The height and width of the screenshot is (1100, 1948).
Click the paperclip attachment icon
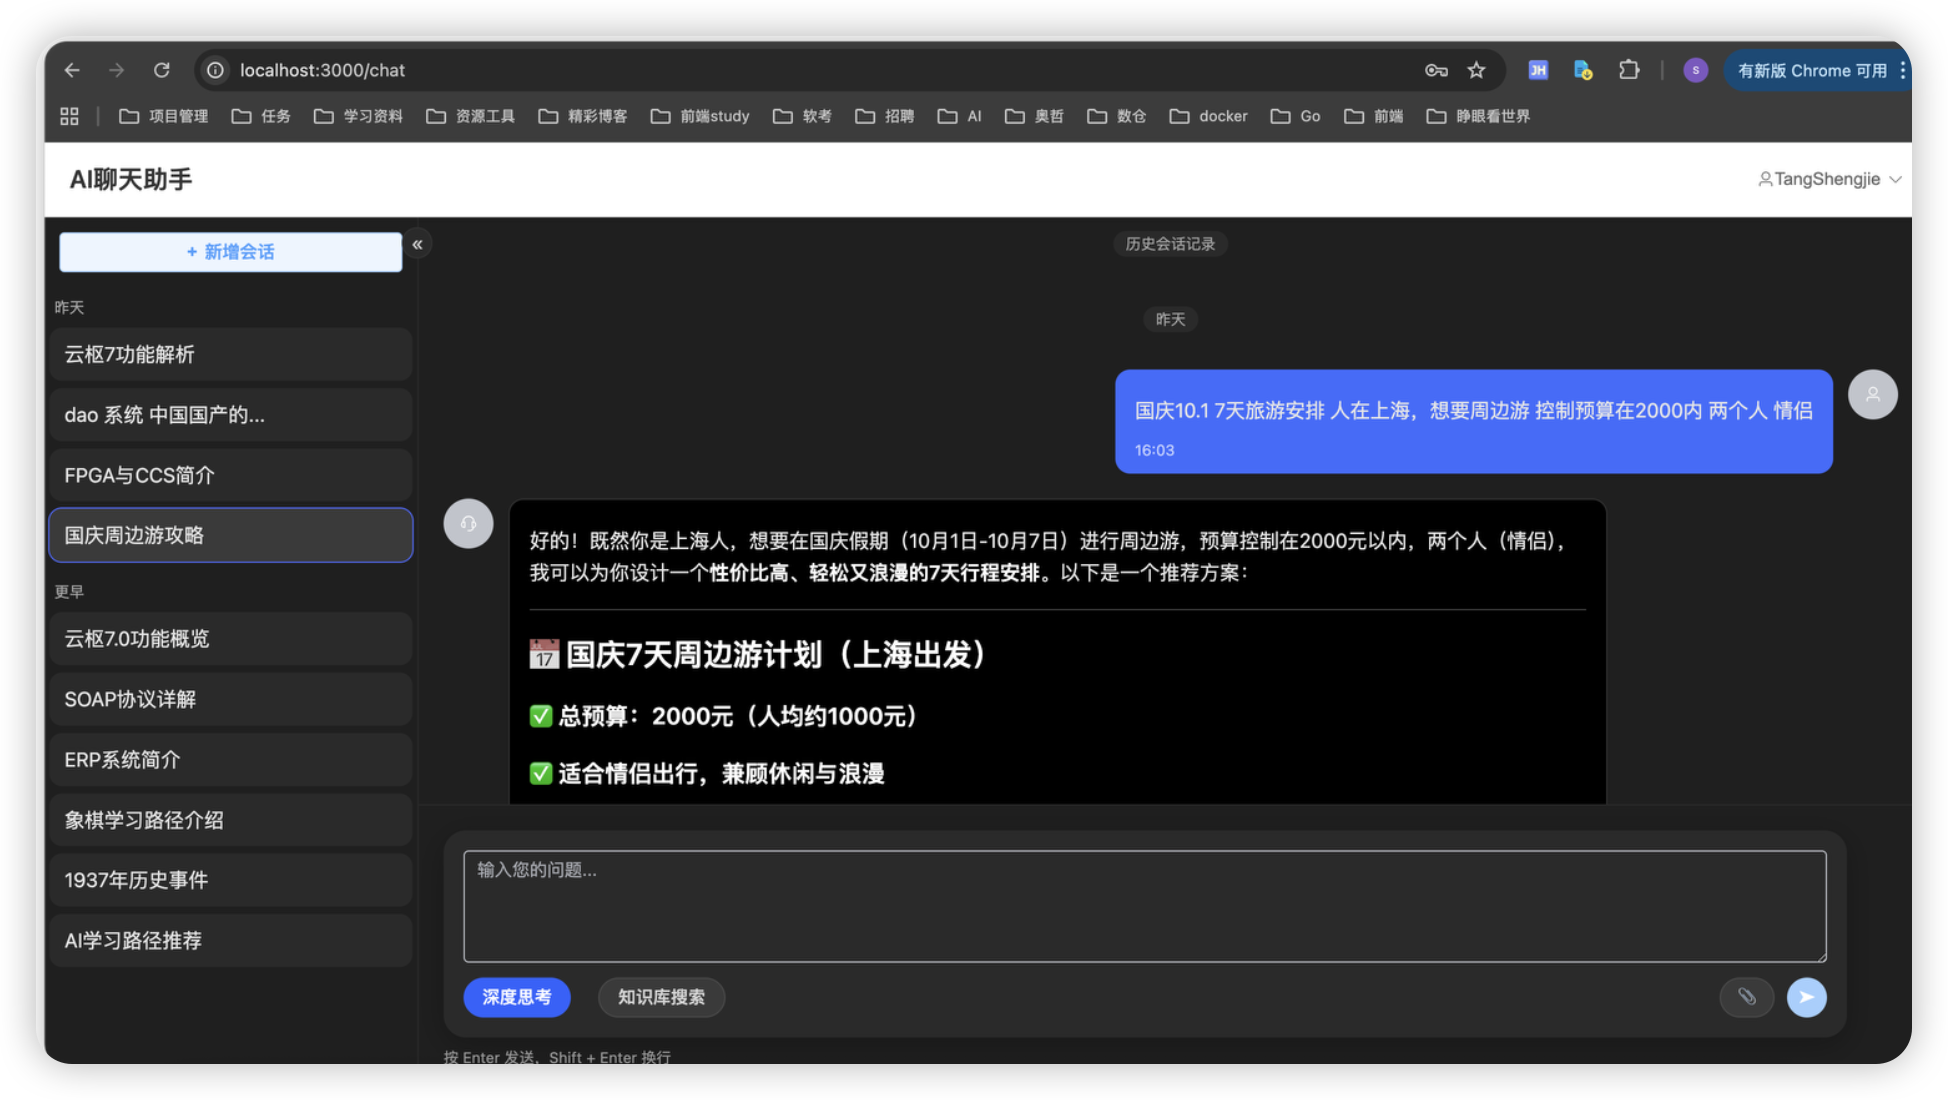point(1746,997)
